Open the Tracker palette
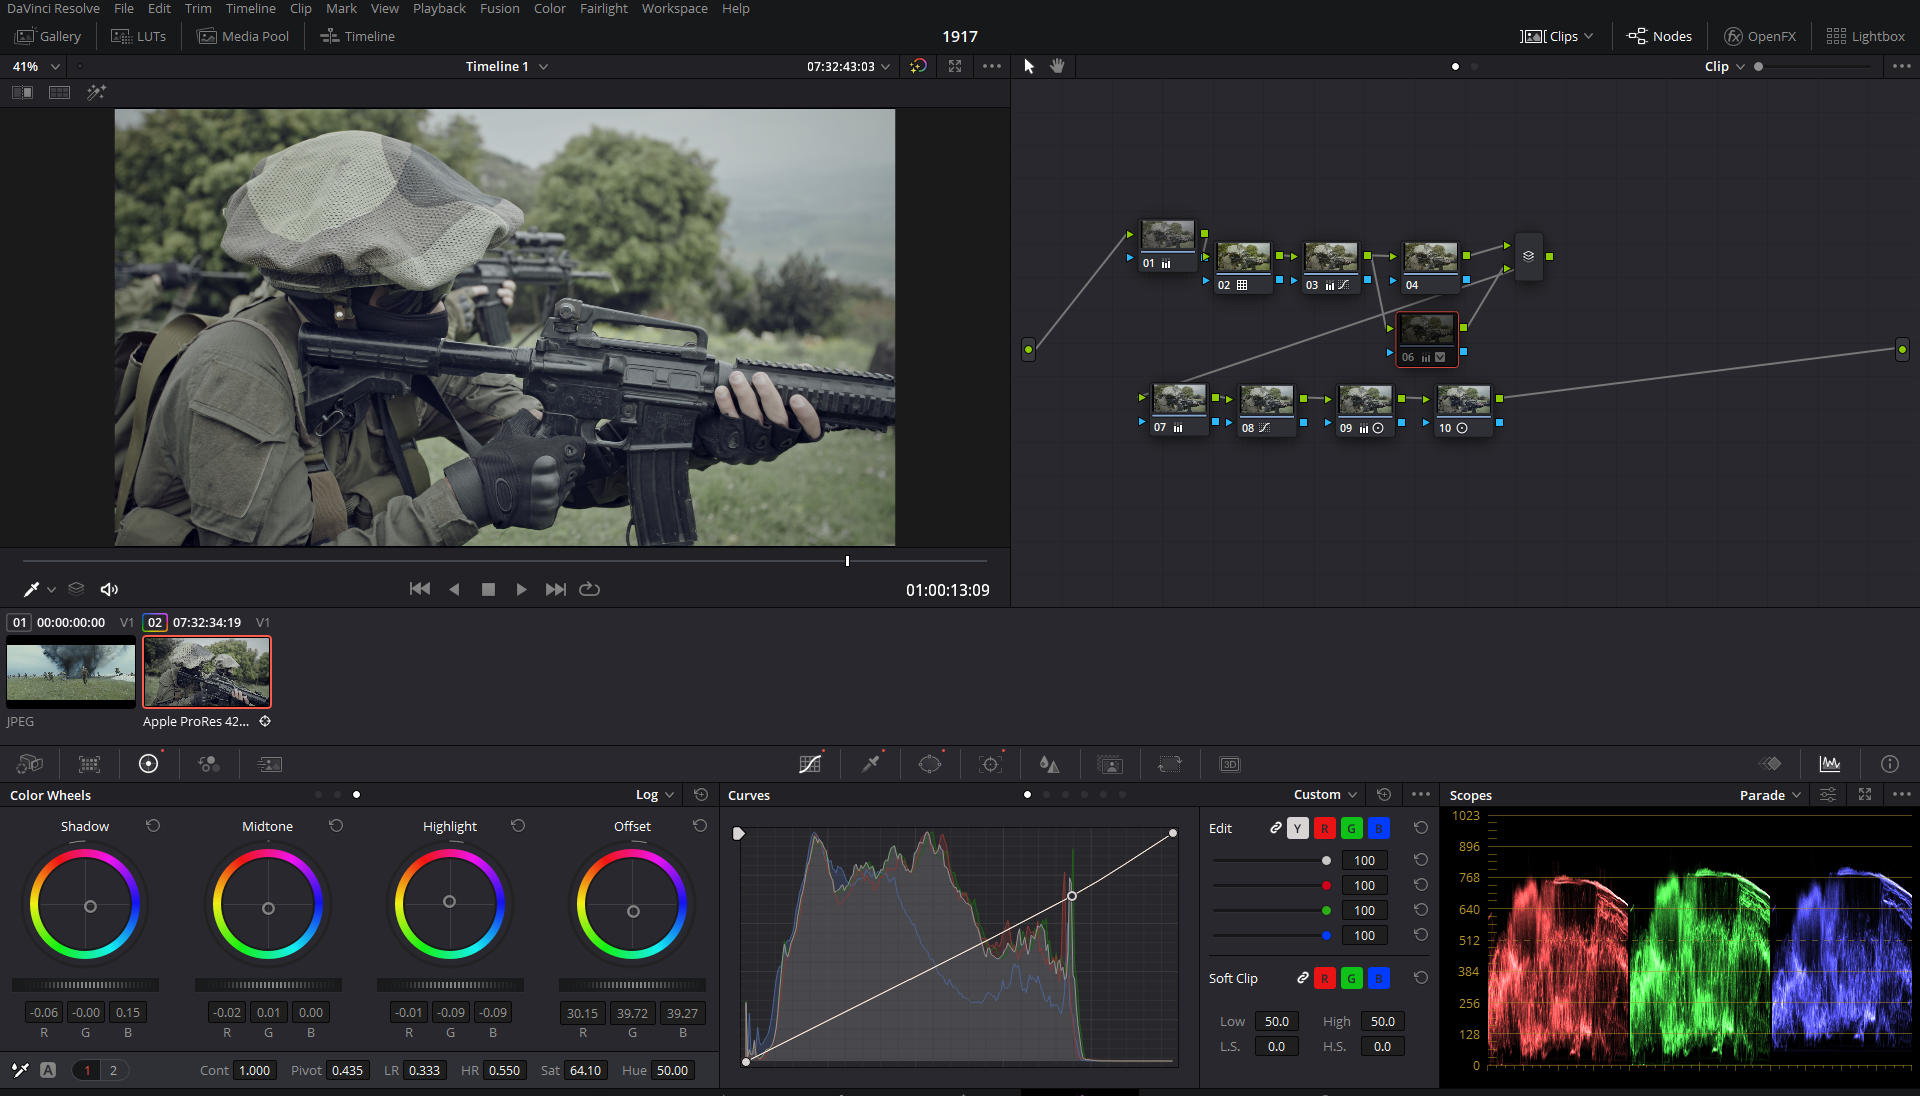 pos(990,764)
